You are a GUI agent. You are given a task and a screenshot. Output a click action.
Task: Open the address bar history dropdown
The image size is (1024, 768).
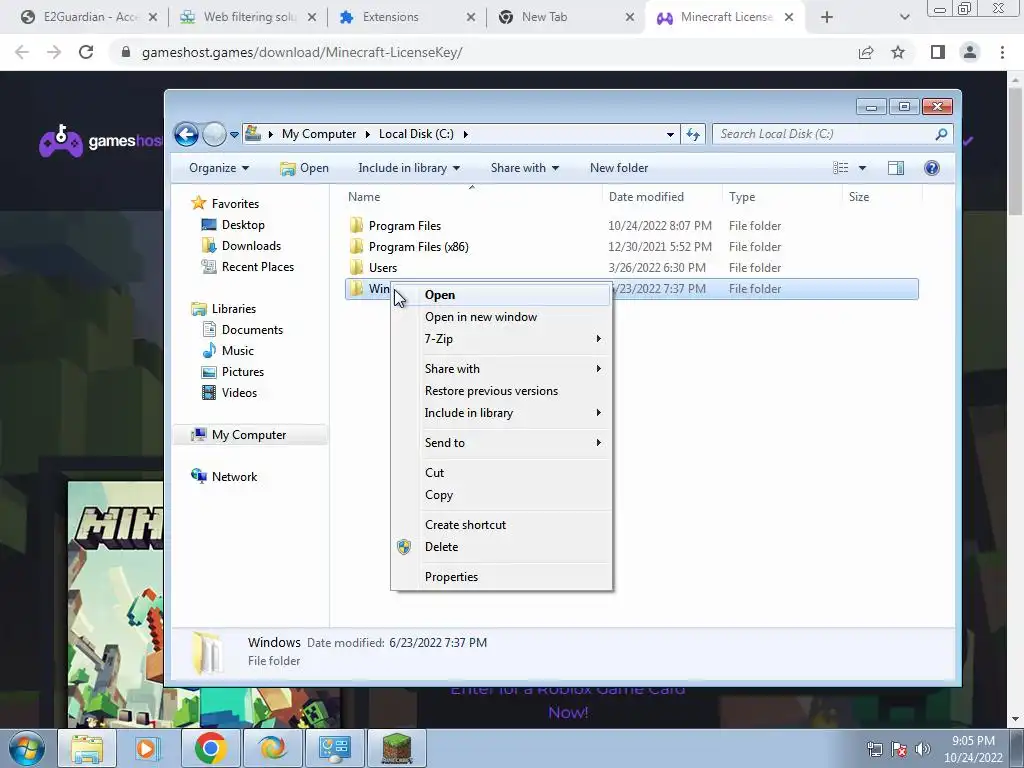click(670, 135)
